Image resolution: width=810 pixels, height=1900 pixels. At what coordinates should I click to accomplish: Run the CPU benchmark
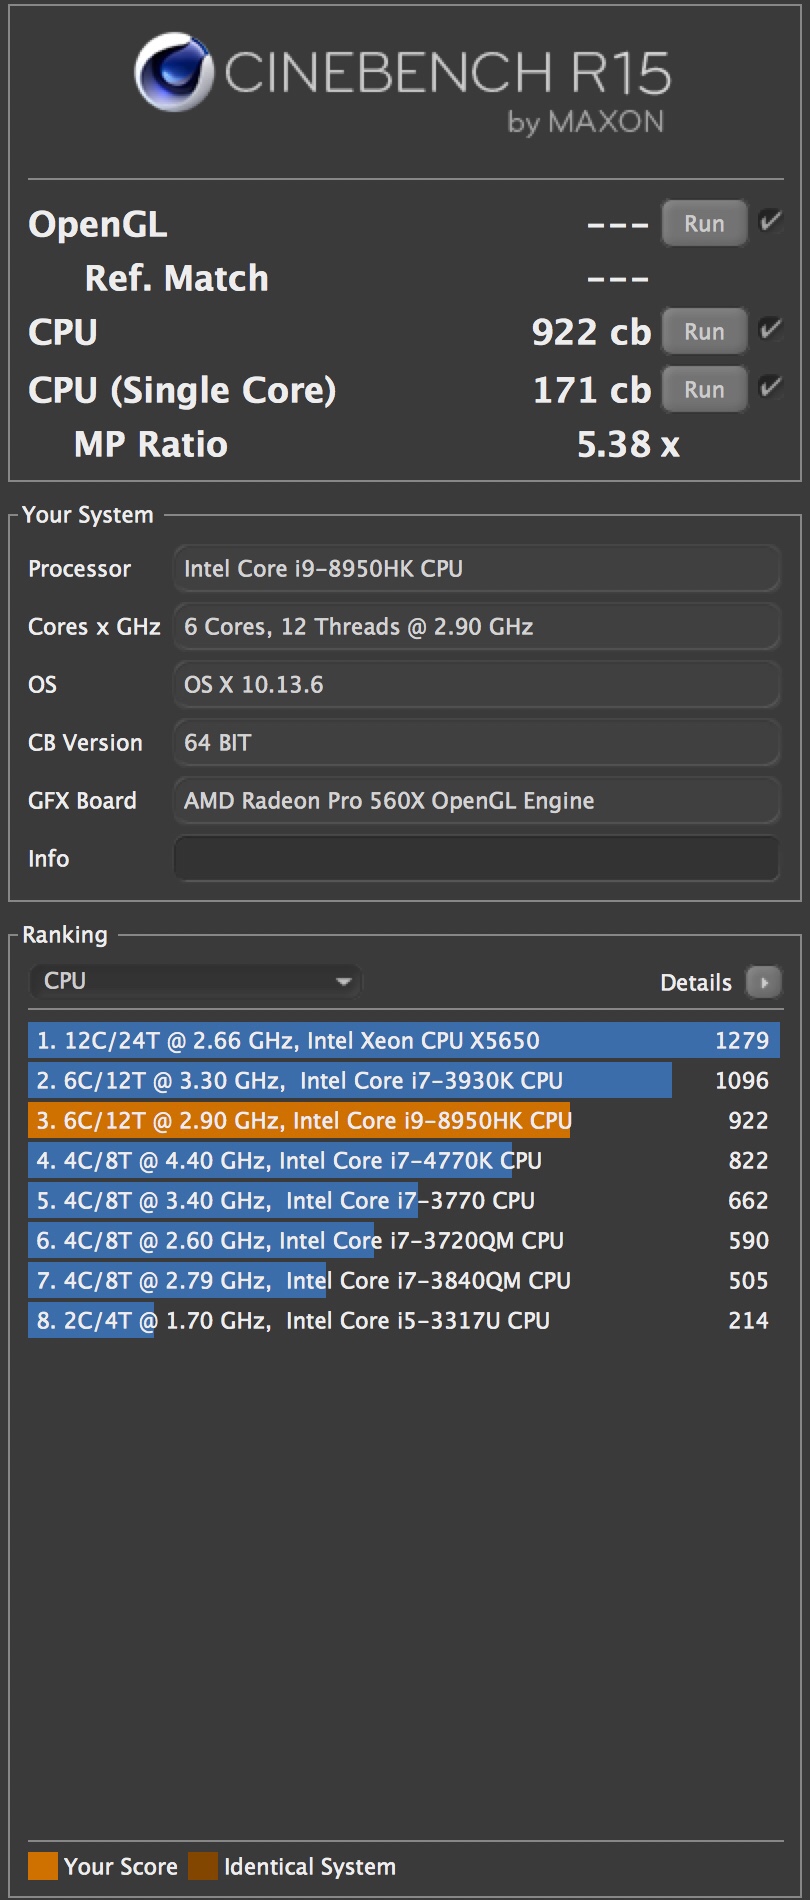pos(704,331)
